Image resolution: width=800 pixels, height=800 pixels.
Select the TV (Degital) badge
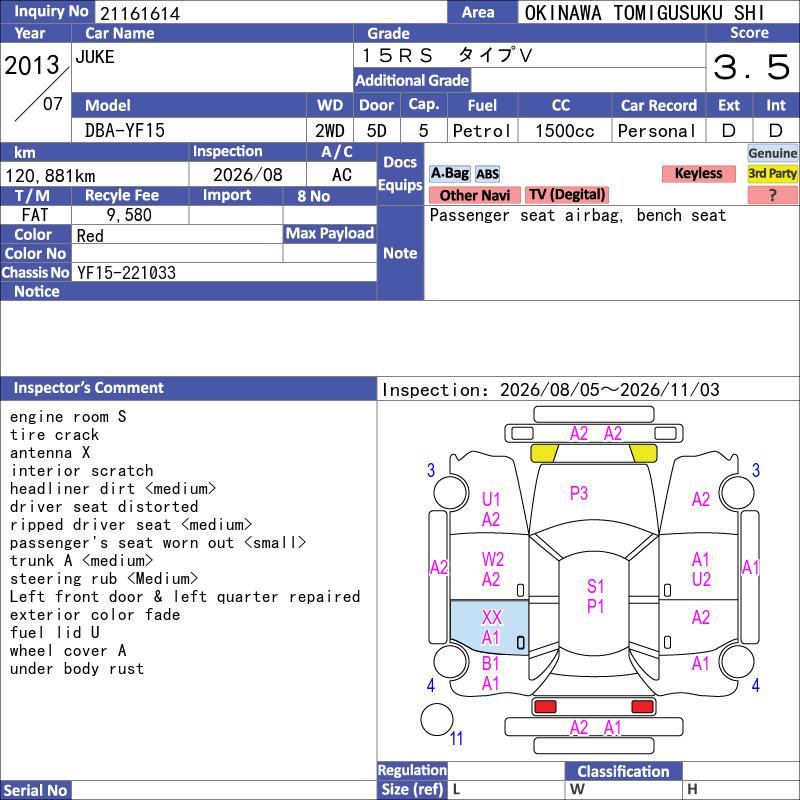[x=567, y=194]
